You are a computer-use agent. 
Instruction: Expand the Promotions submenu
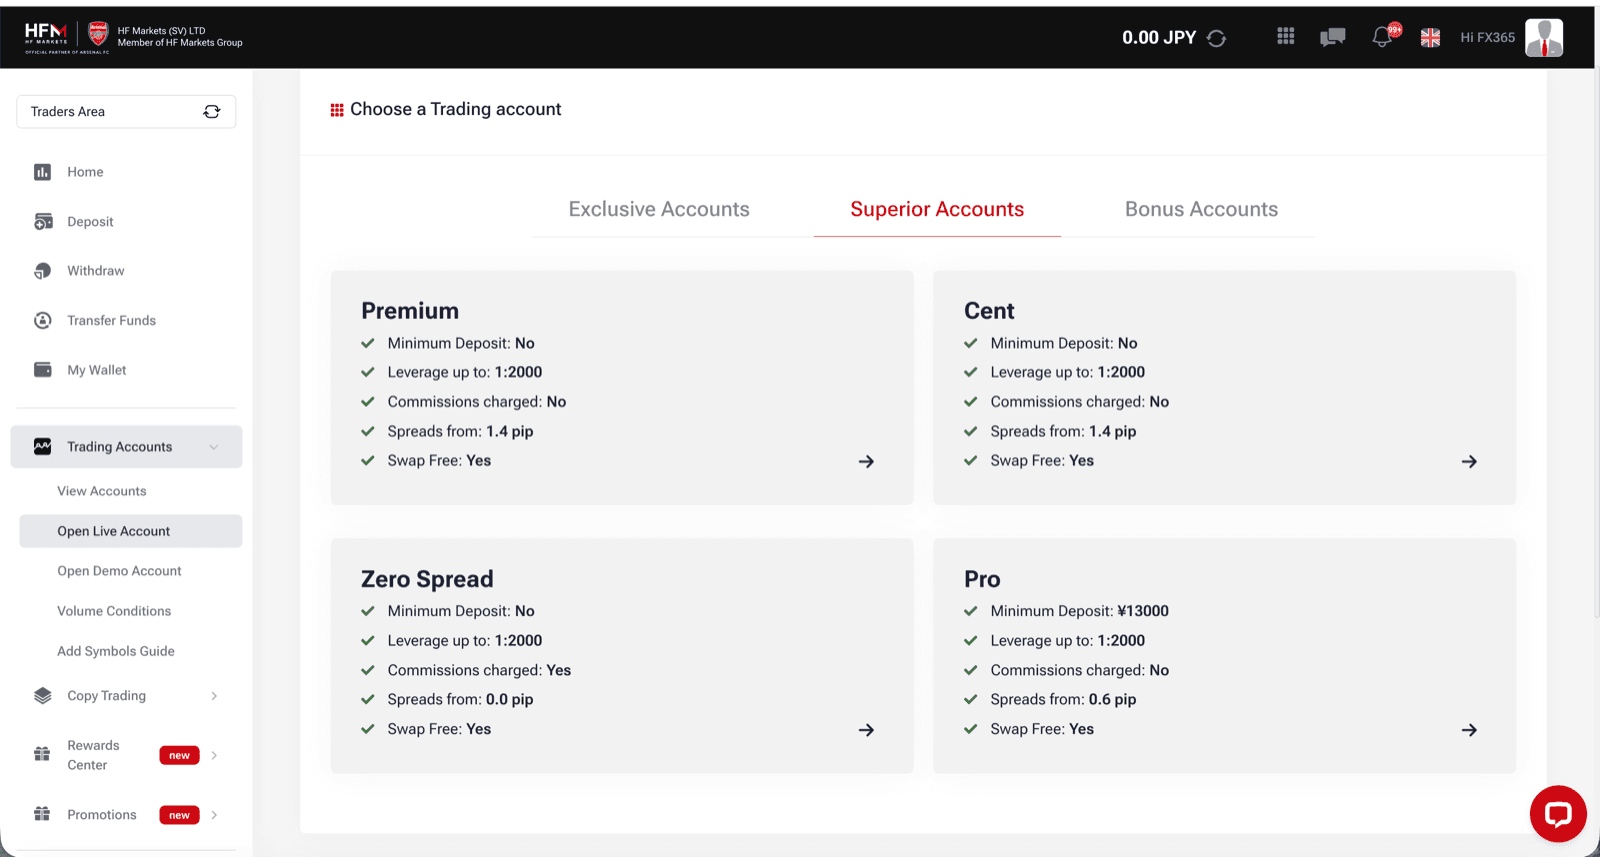click(x=214, y=815)
